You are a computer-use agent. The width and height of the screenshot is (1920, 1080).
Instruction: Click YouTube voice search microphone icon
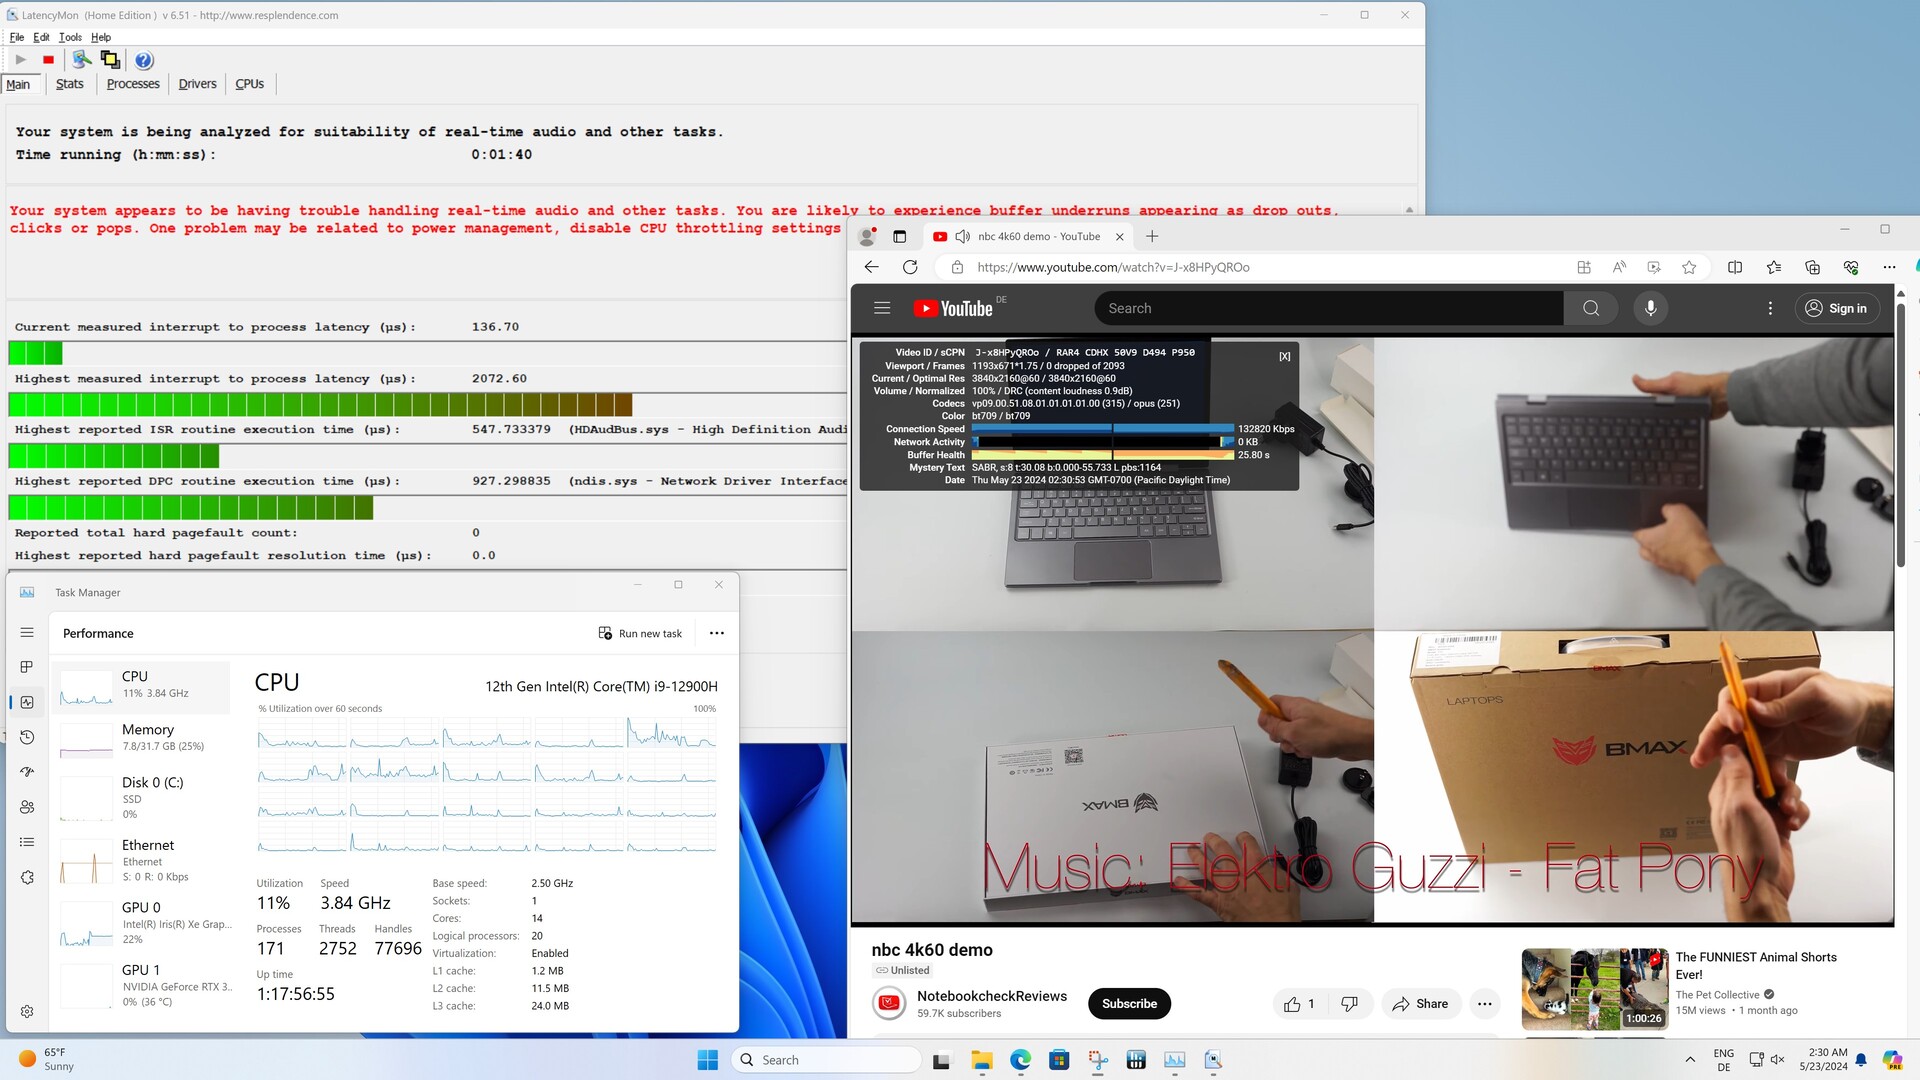[x=1650, y=308]
